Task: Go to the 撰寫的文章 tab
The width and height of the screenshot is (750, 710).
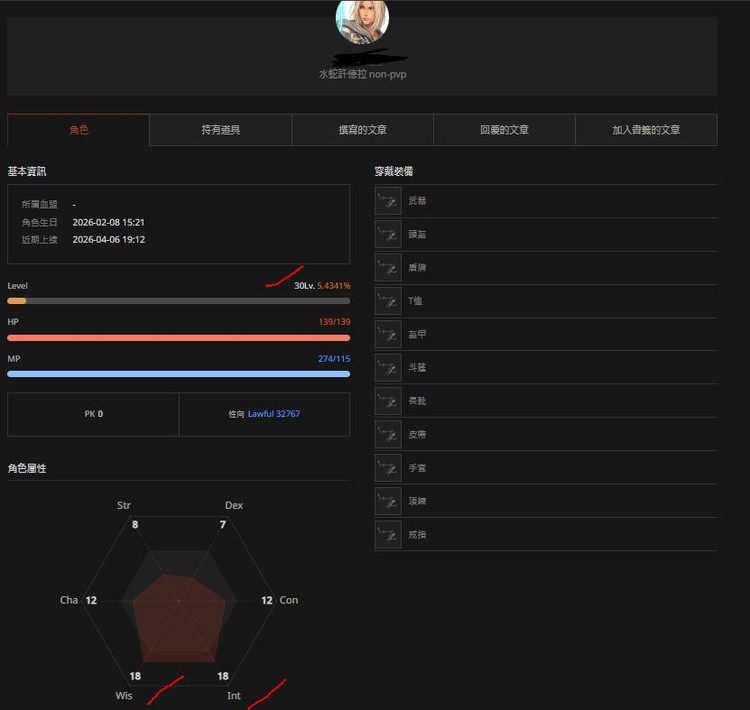Action: (362, 130)
